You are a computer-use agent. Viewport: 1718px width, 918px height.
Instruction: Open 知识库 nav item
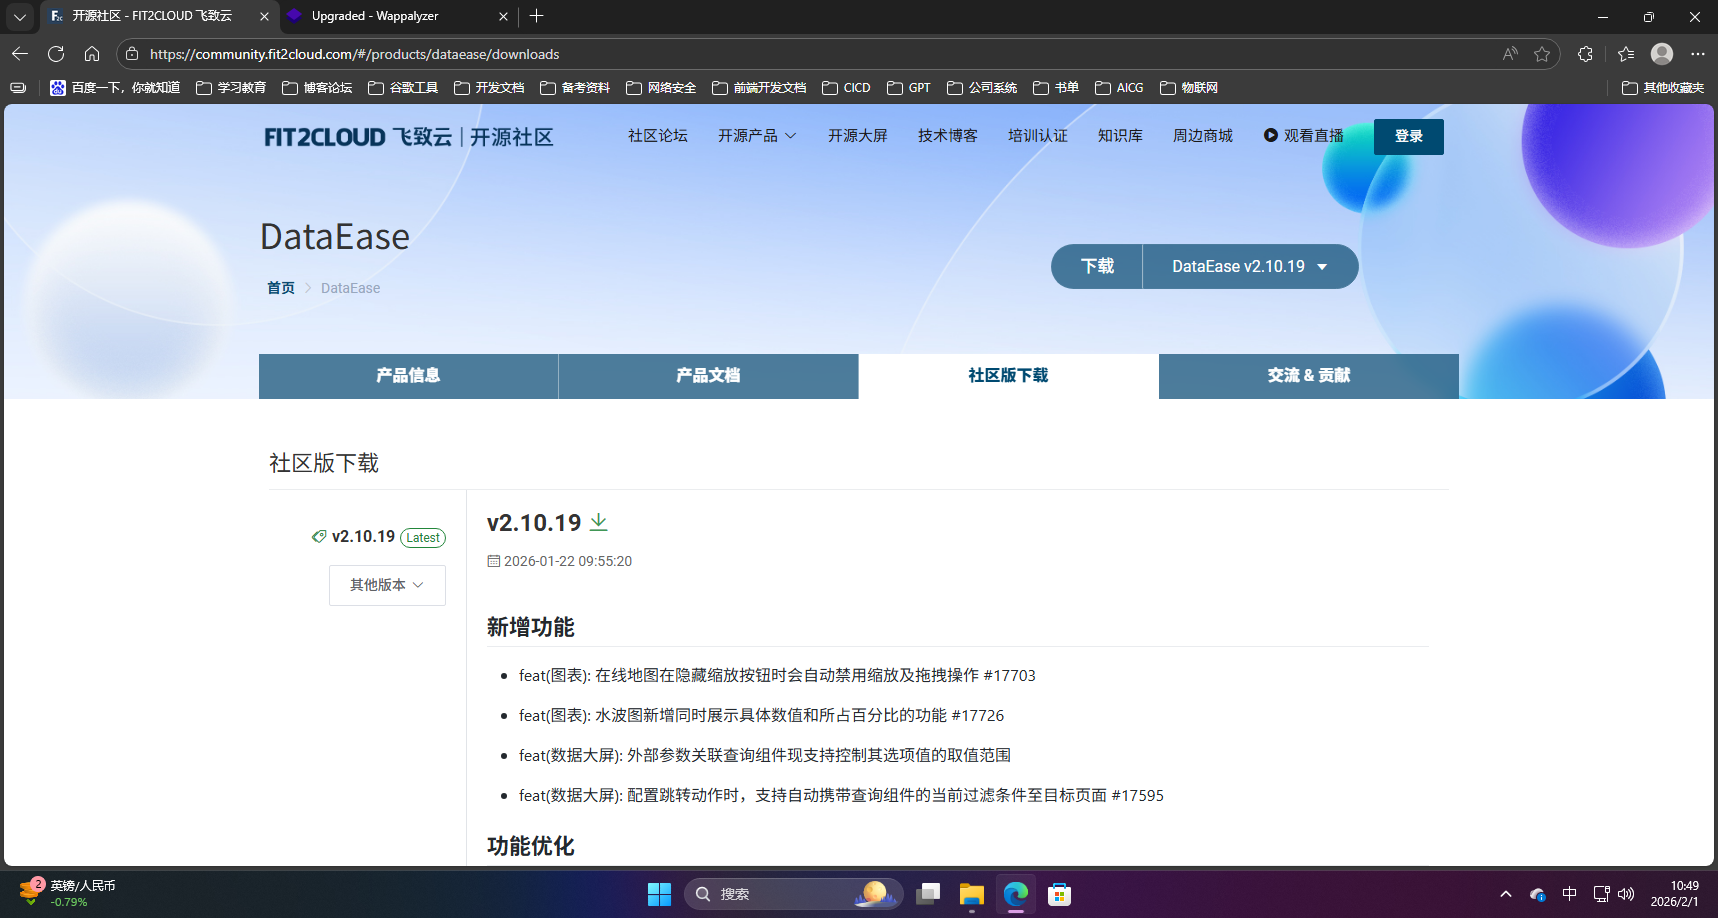coord(1120,136)
